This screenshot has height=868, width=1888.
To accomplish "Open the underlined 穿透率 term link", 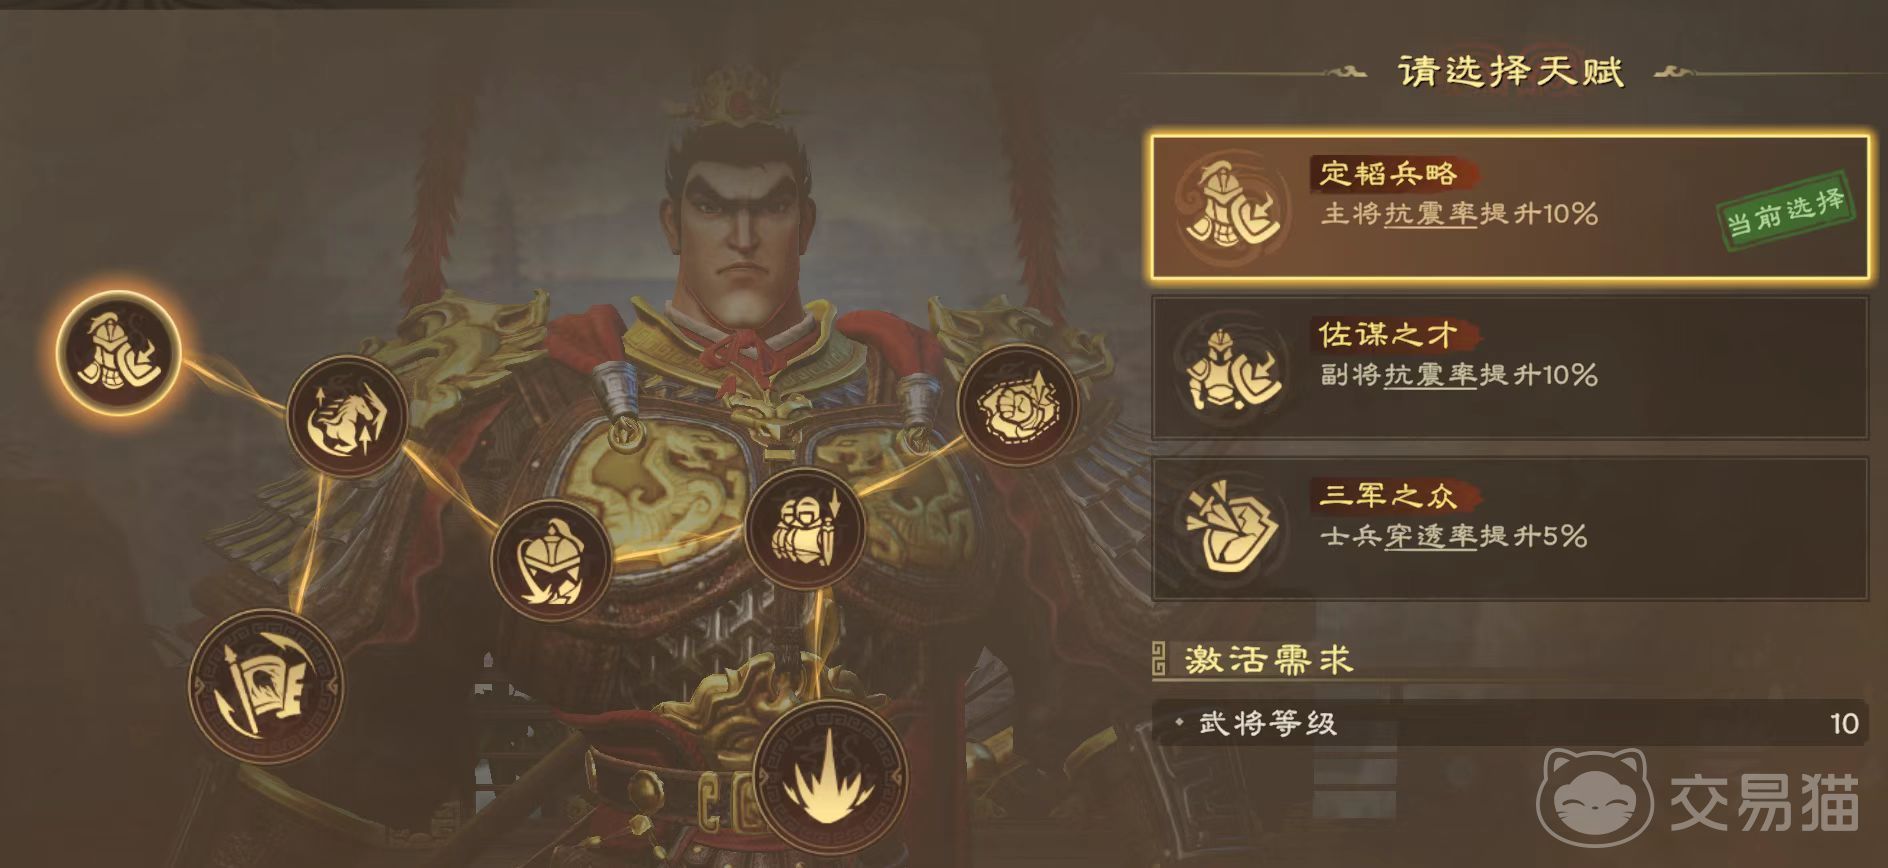I will (x=1430, y=537).
